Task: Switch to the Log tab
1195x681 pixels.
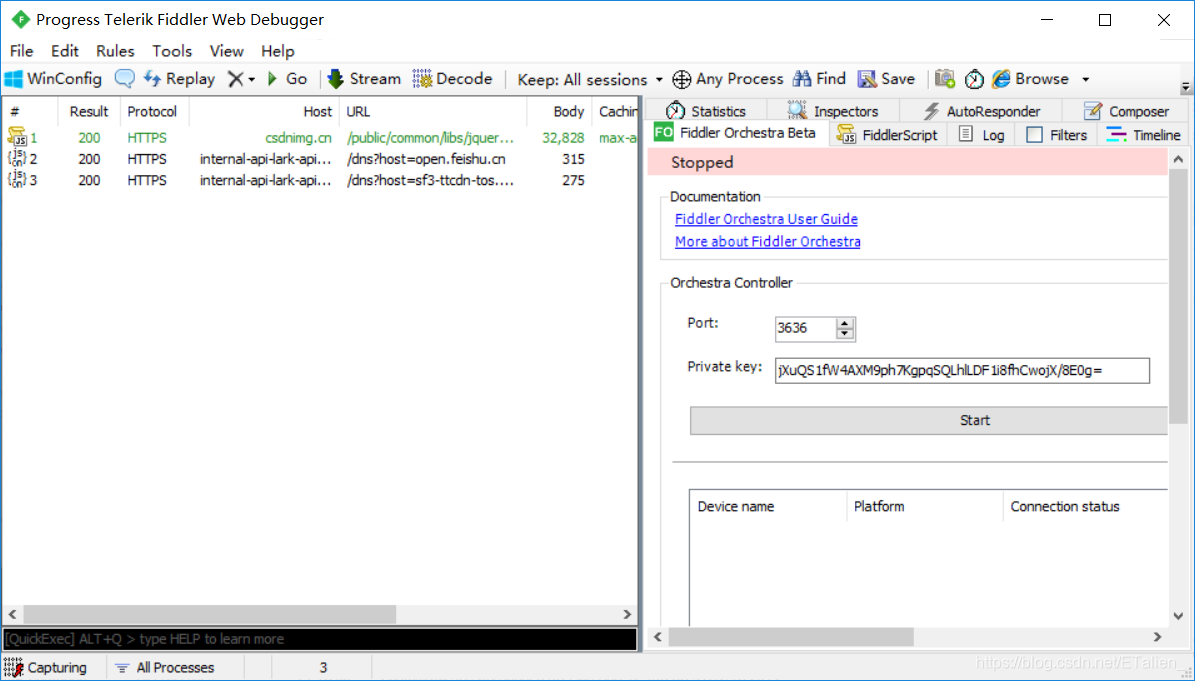Action: [x=982, y=135]
